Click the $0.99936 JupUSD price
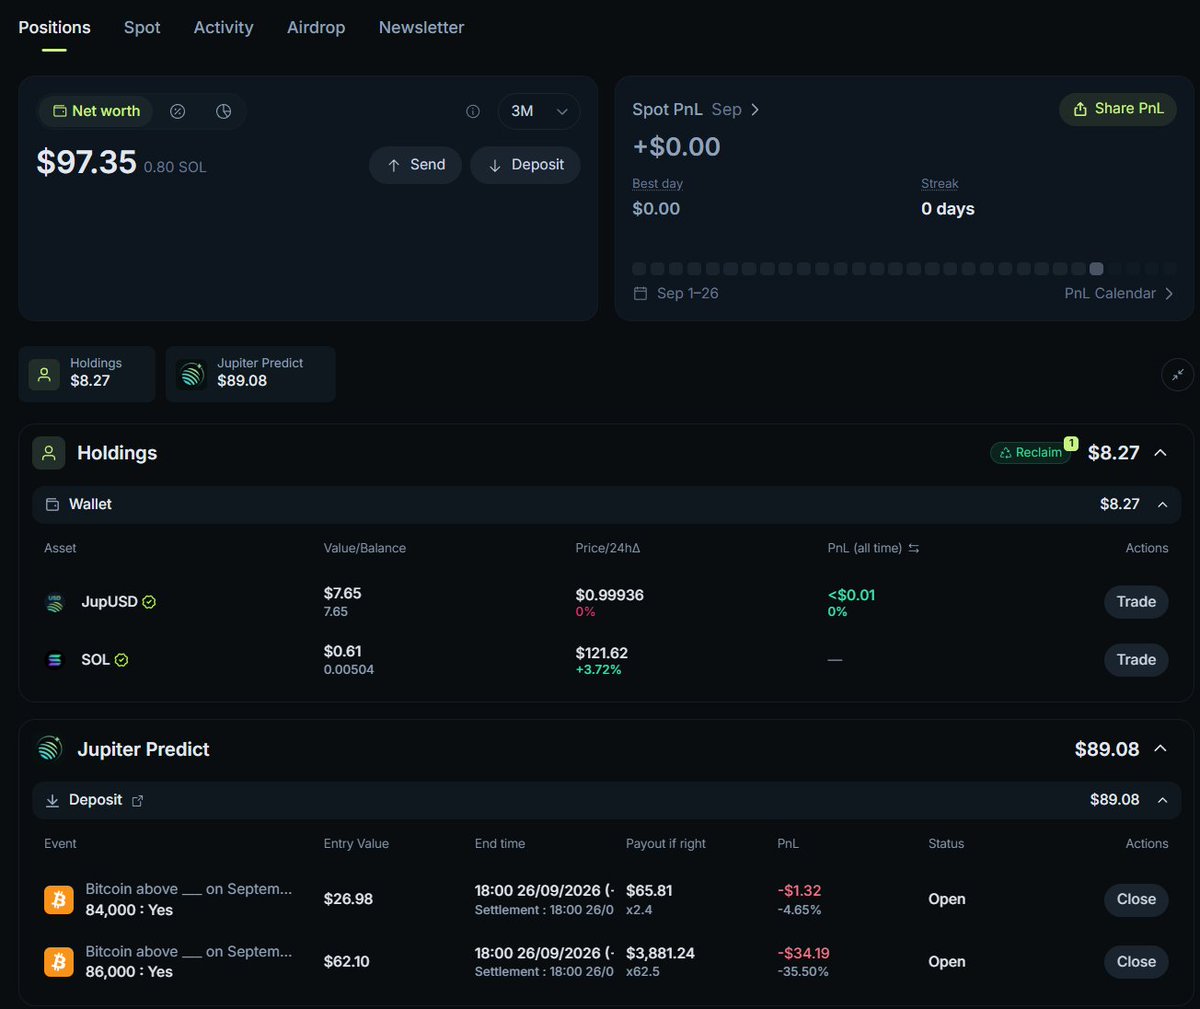This screenshot has height=1009, width=1200. coord(609,595)
